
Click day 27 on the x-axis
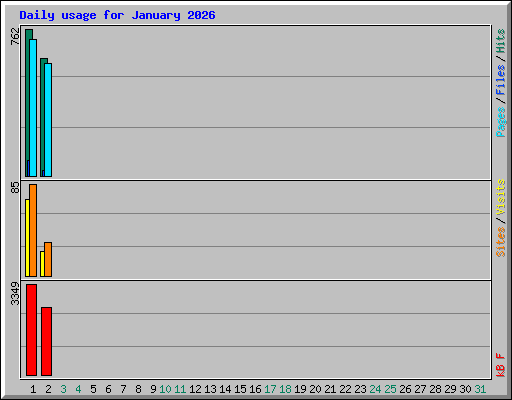420,389
